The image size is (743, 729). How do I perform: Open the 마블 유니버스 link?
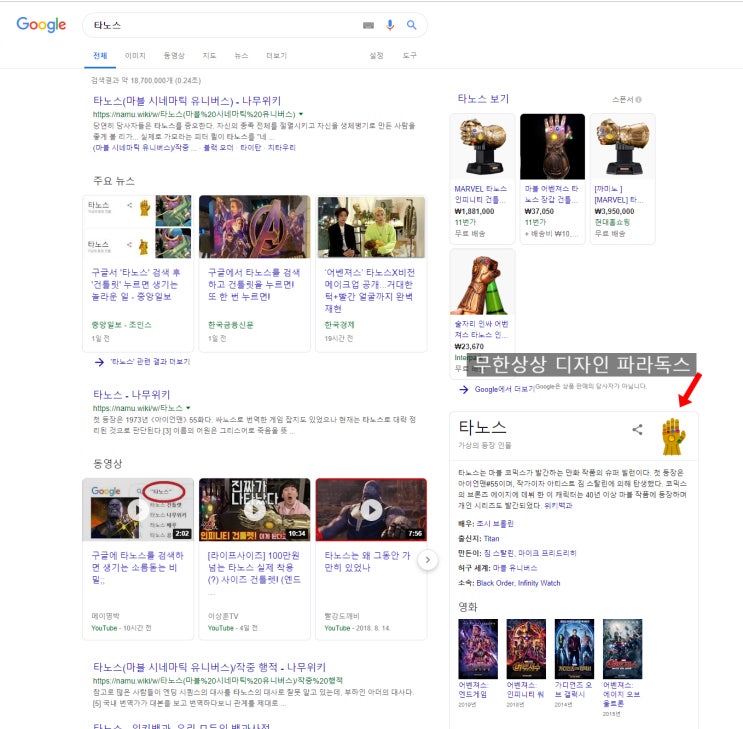[515, 568]
